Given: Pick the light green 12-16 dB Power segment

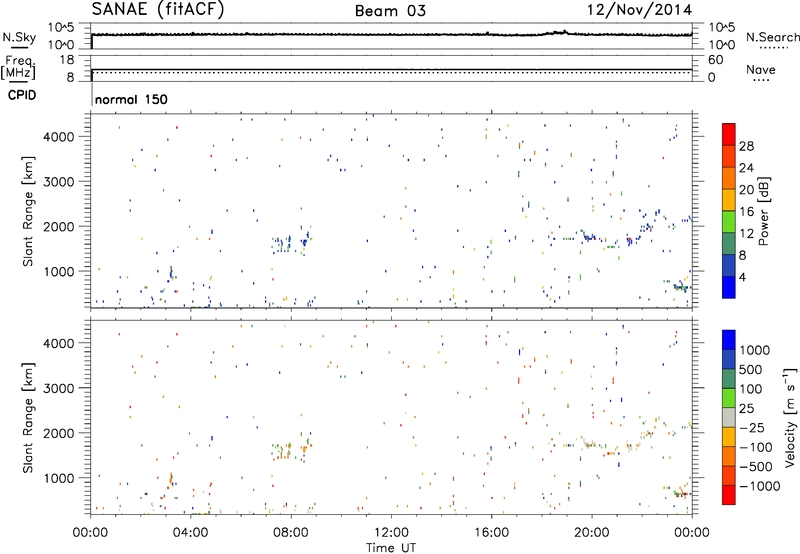Looking at the screenshot, I should coord(729,221).
